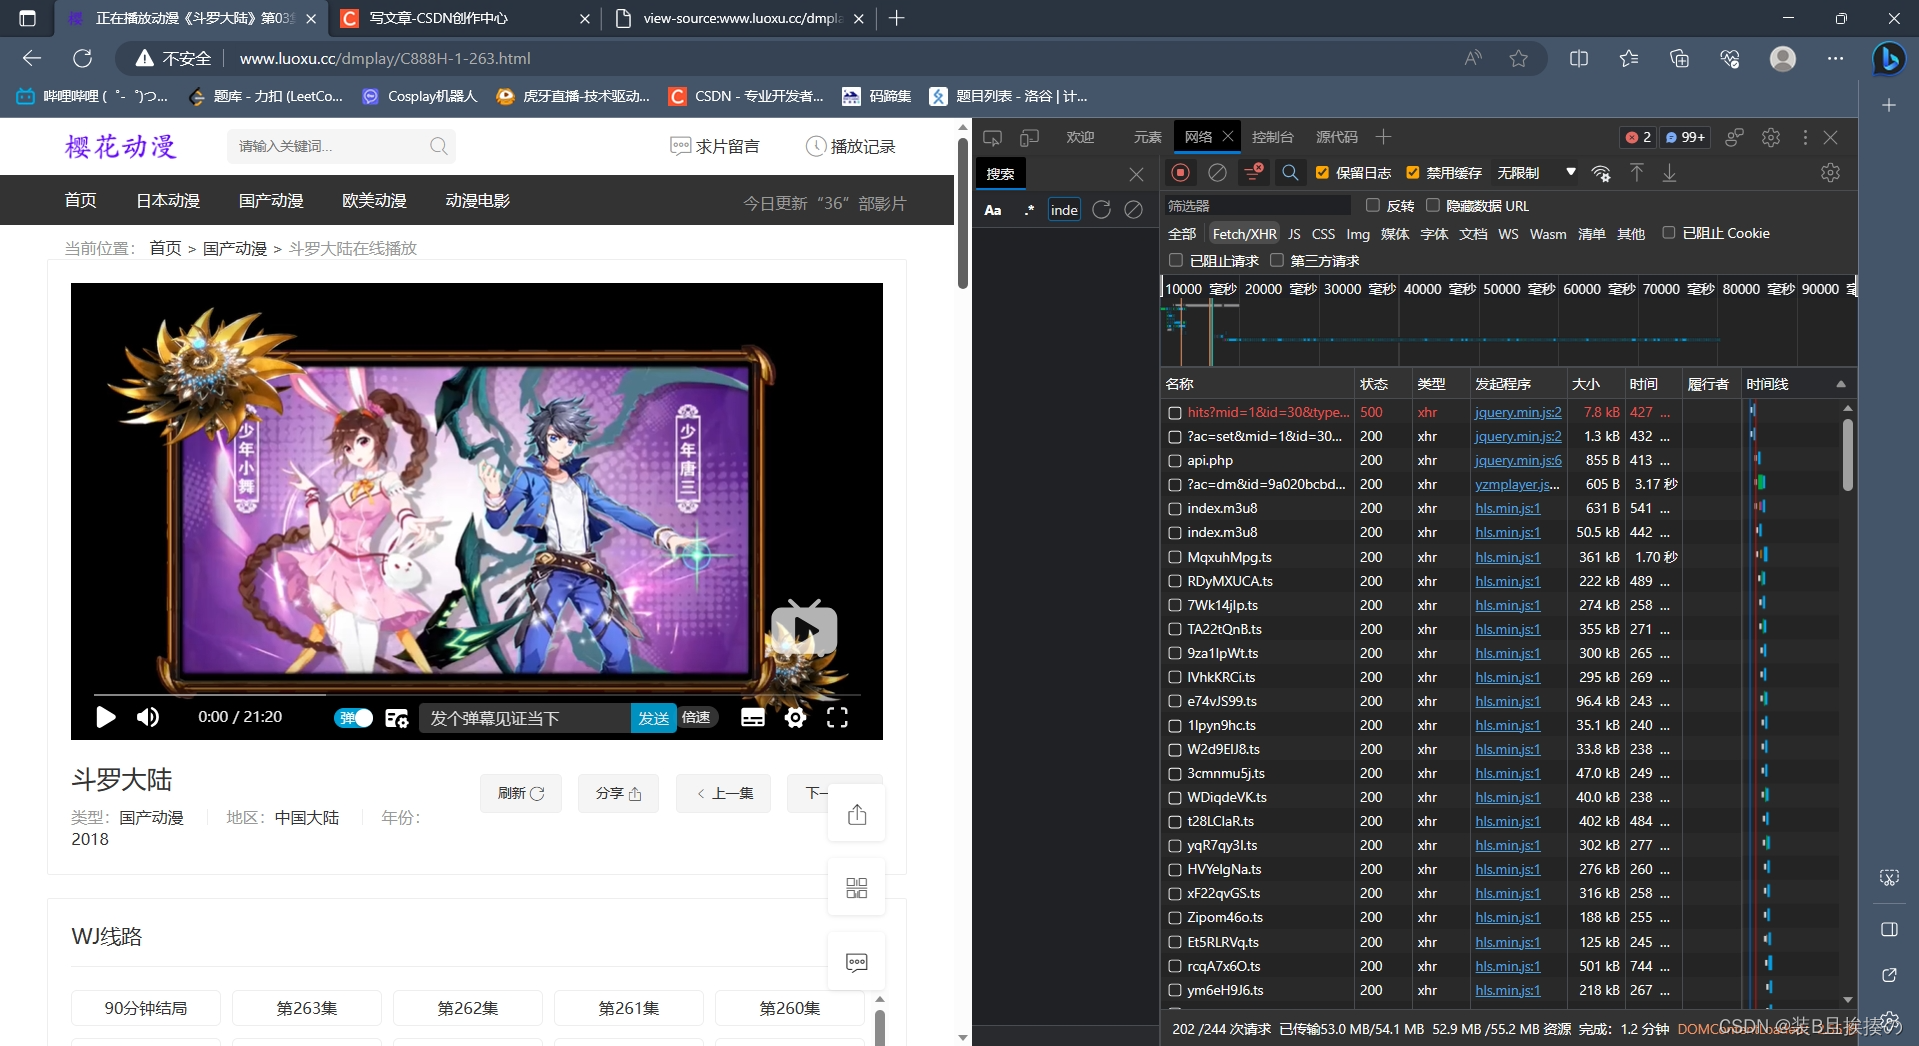1919x1046 pixels.
Task: Refresh the search results in search panel
Action: point(1101,210)
